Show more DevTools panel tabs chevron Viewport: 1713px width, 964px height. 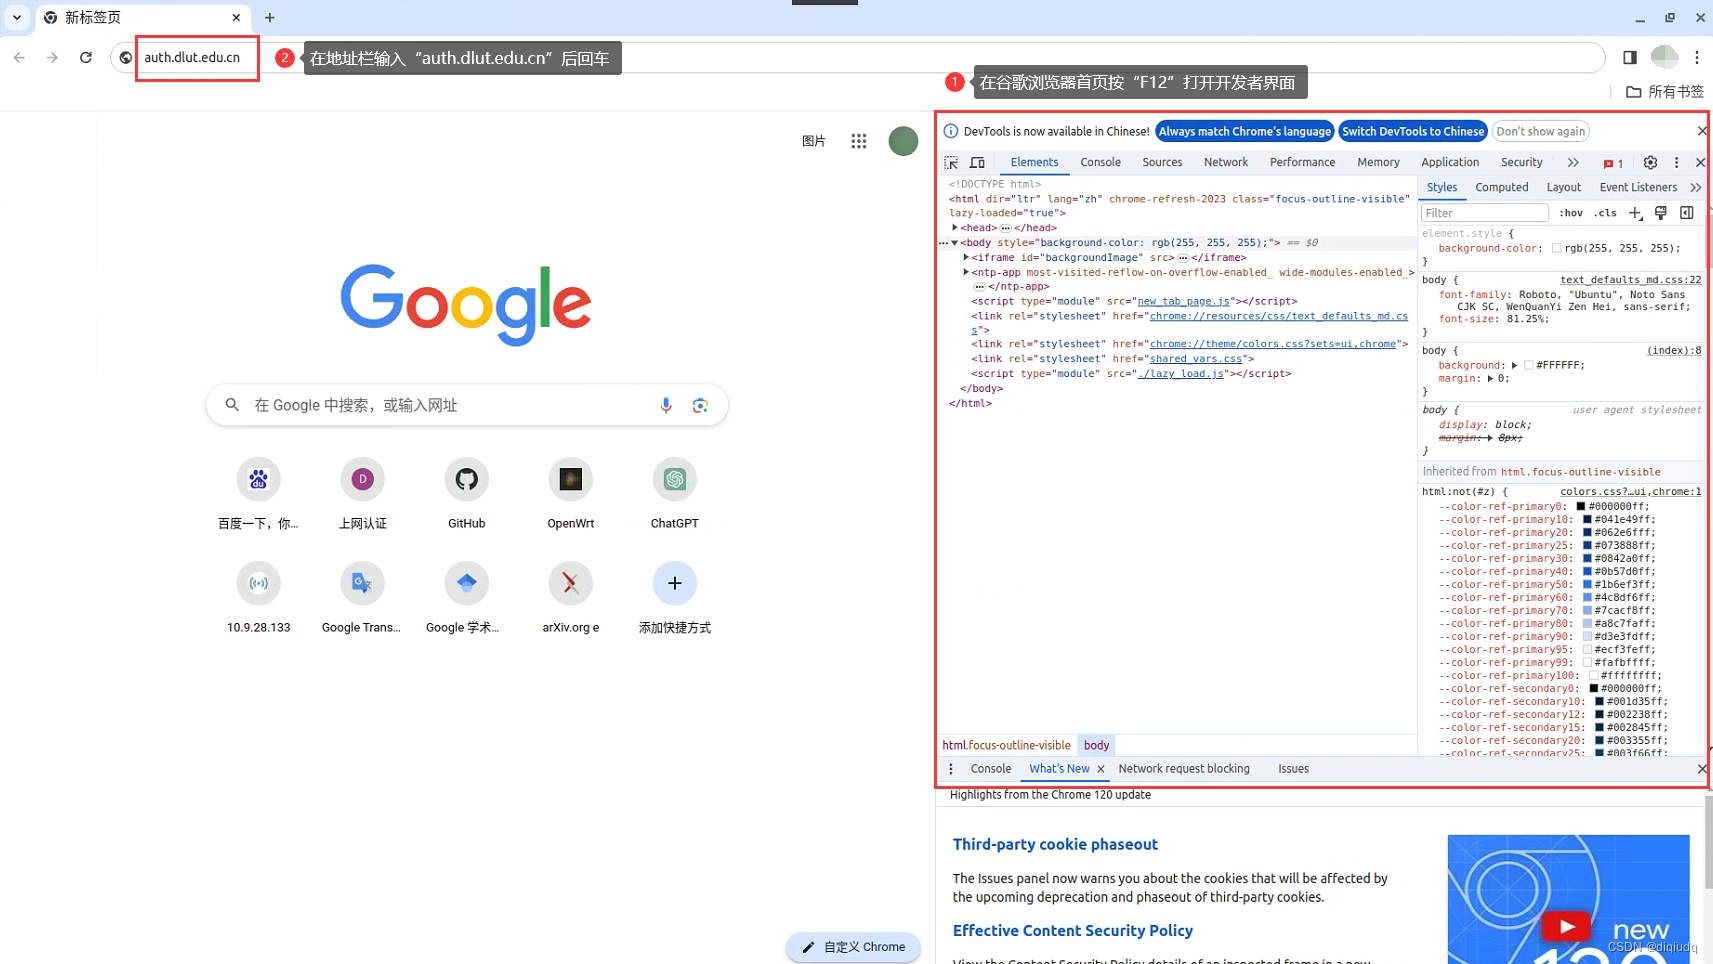coord(1573,163)
